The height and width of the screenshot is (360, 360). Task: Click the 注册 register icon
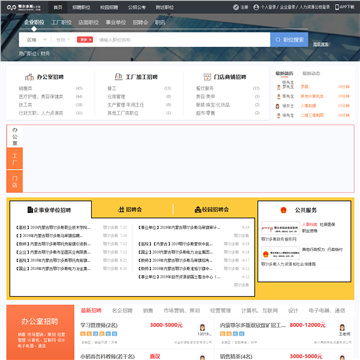(236, 7)
